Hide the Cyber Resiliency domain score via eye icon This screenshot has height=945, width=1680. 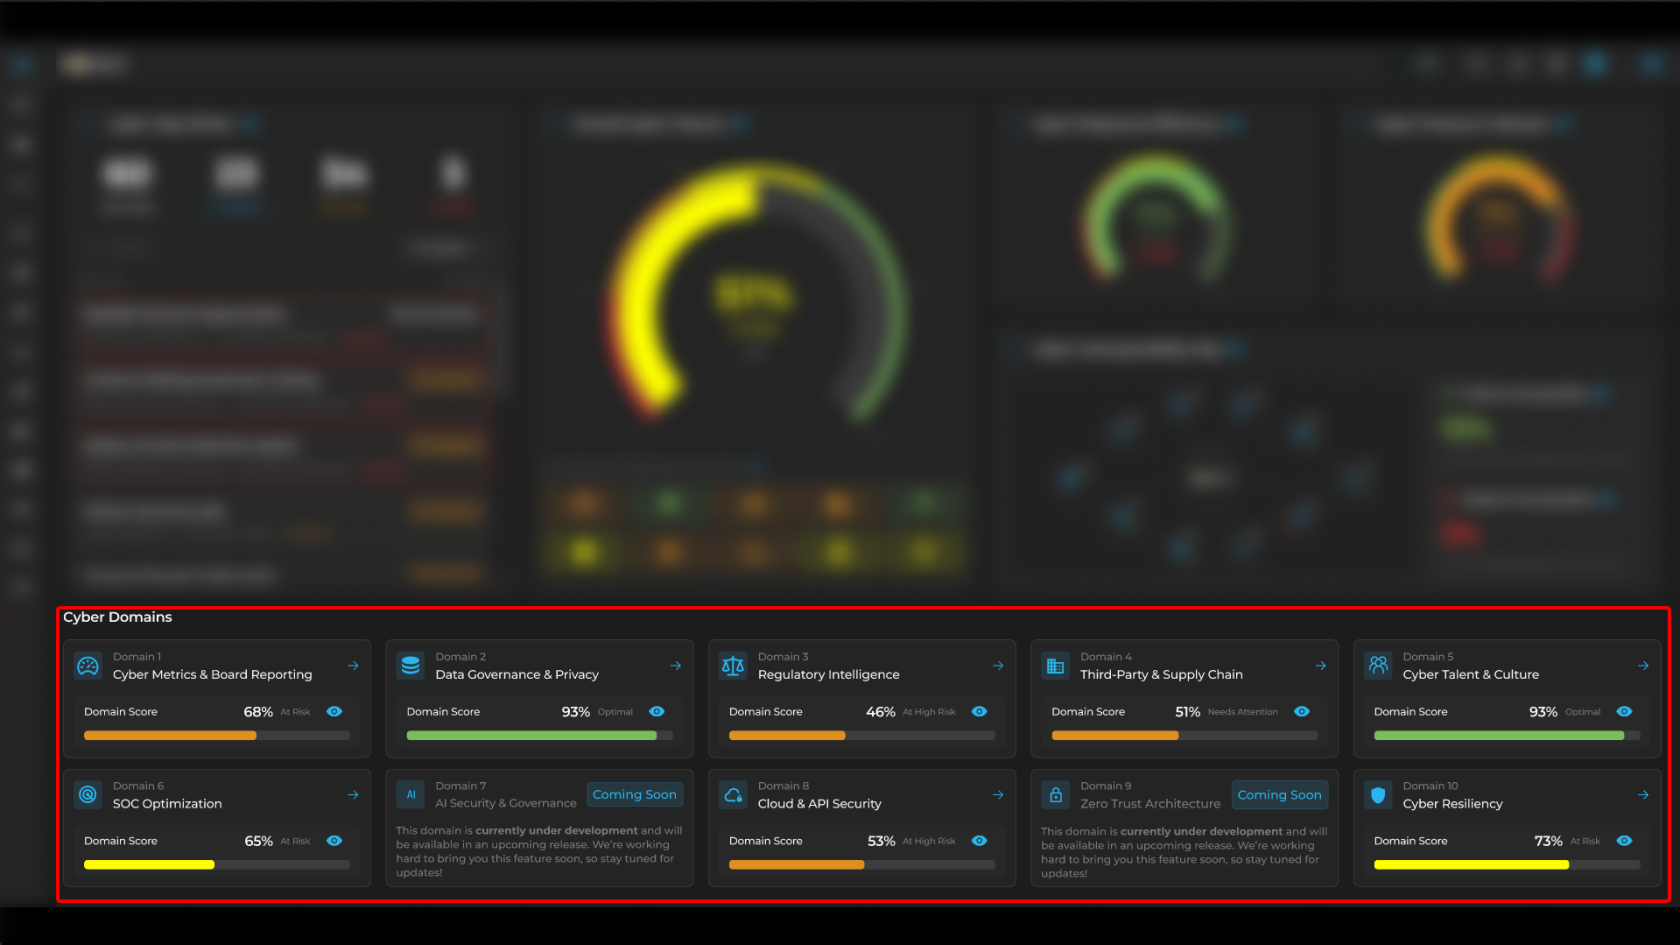tap(1624, 841)
